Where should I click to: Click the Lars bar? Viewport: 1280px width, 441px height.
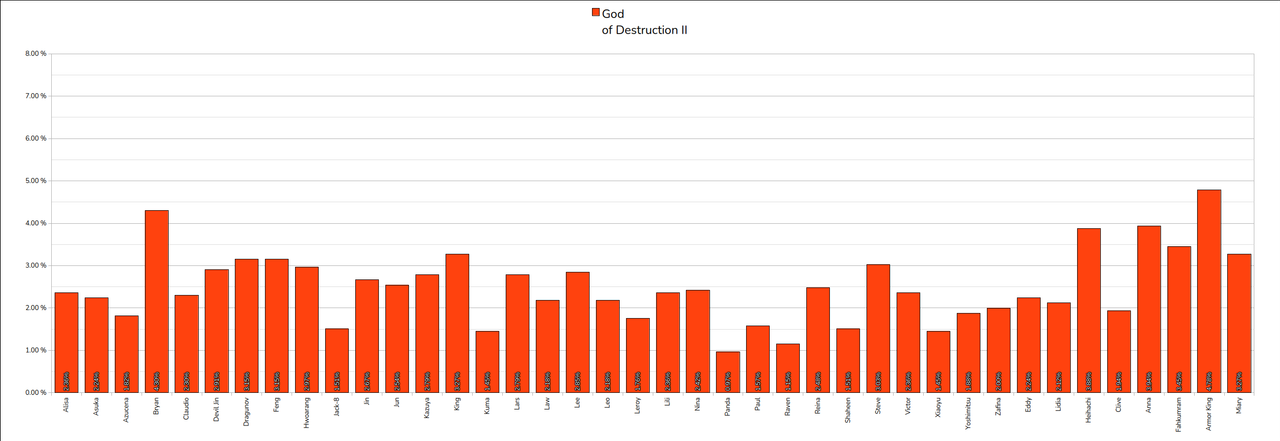pos(517,334)
